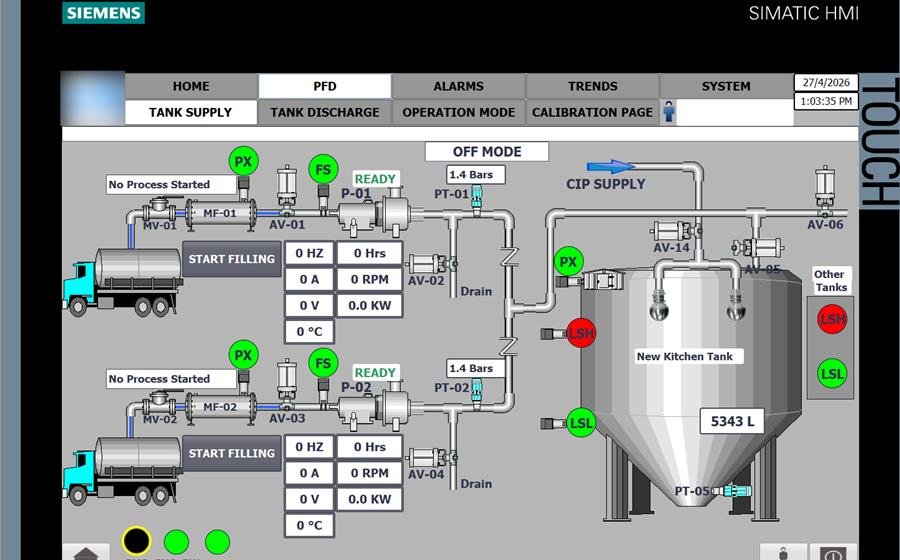Click the tanker truck connected to MV-02
Viewport: 900px width, 560px height.
tap(122, 471)
